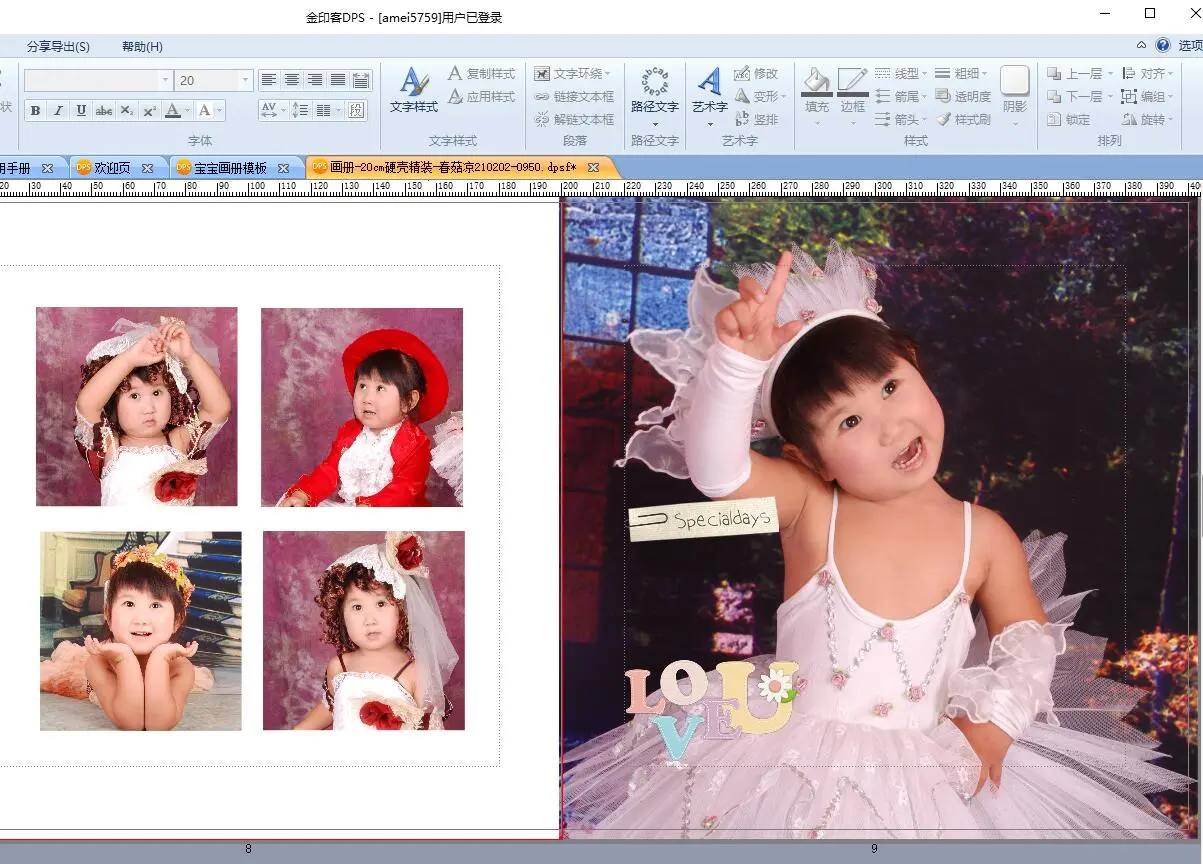Click the 路径文字 path text icon
The width and height of the screenshot is (1203, 864).
pos(654,90)
